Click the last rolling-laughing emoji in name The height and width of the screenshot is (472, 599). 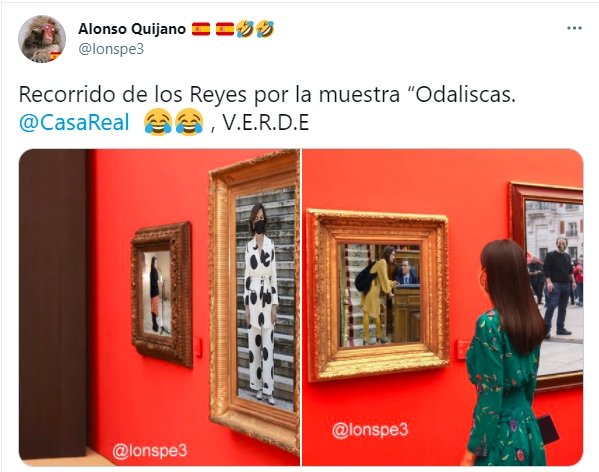coord(265,29)
